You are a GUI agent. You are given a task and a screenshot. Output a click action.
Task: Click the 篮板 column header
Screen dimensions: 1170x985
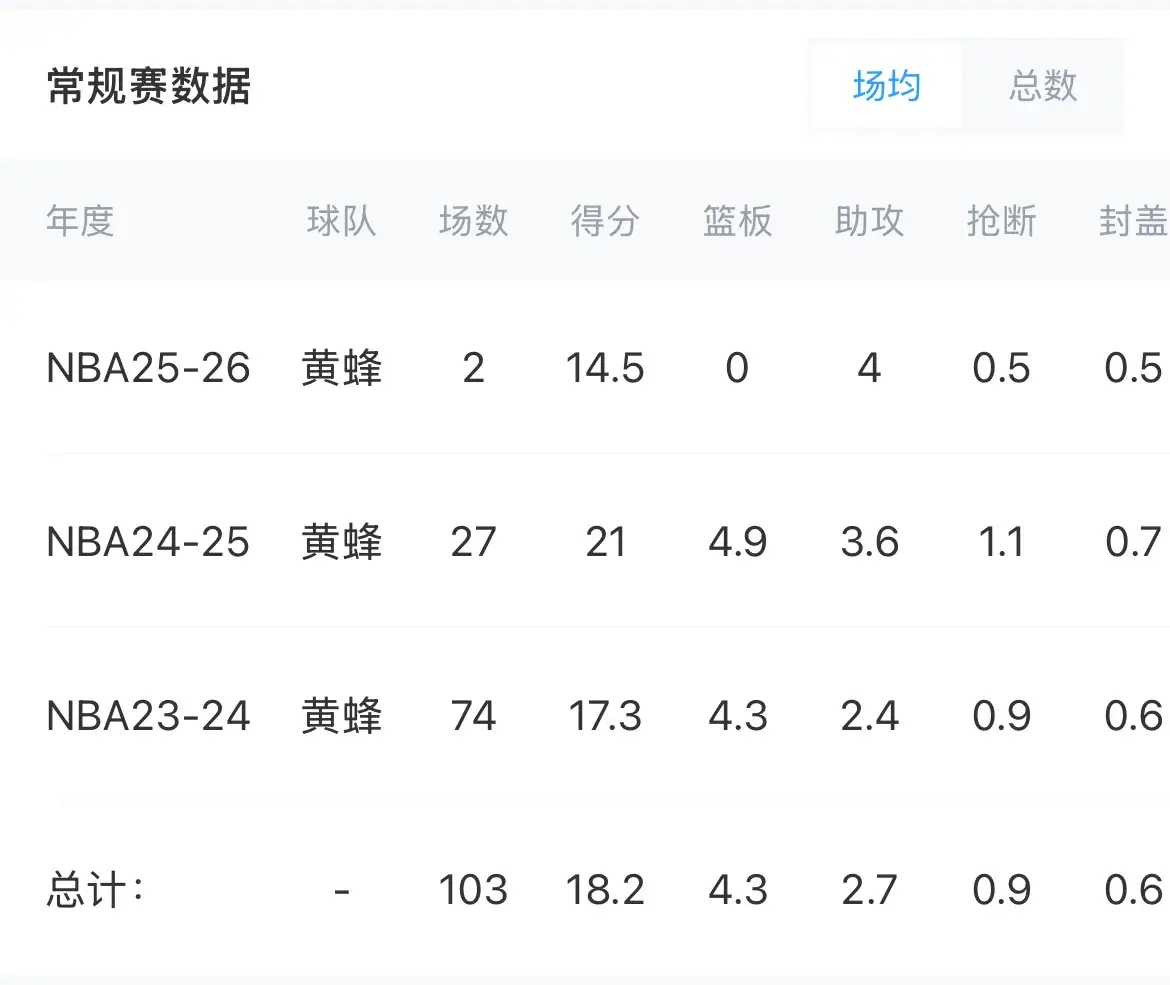click(737, 220)
